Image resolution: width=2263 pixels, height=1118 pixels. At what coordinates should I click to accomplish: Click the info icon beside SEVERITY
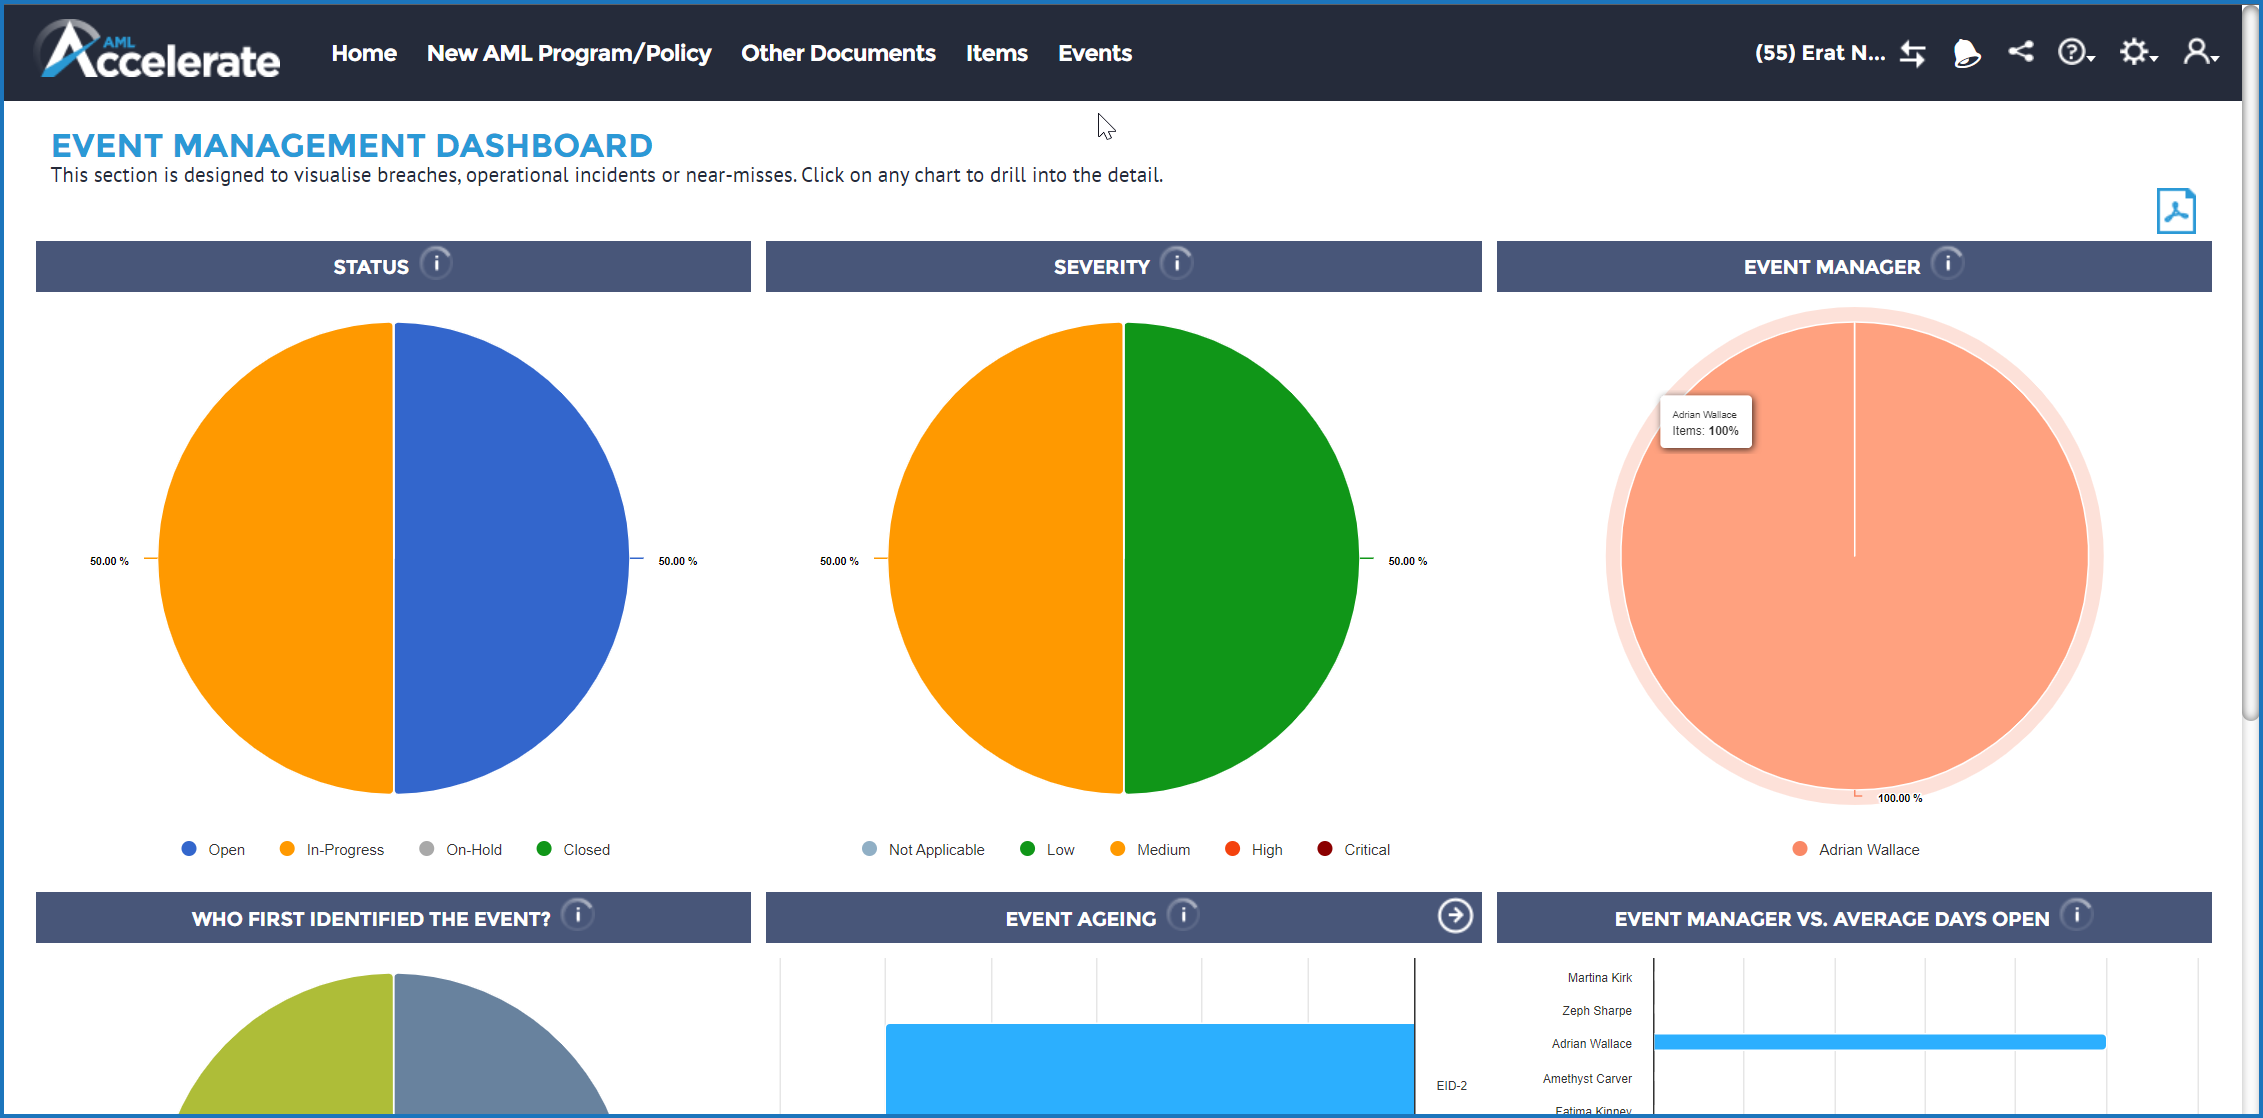pos(1177,264)
